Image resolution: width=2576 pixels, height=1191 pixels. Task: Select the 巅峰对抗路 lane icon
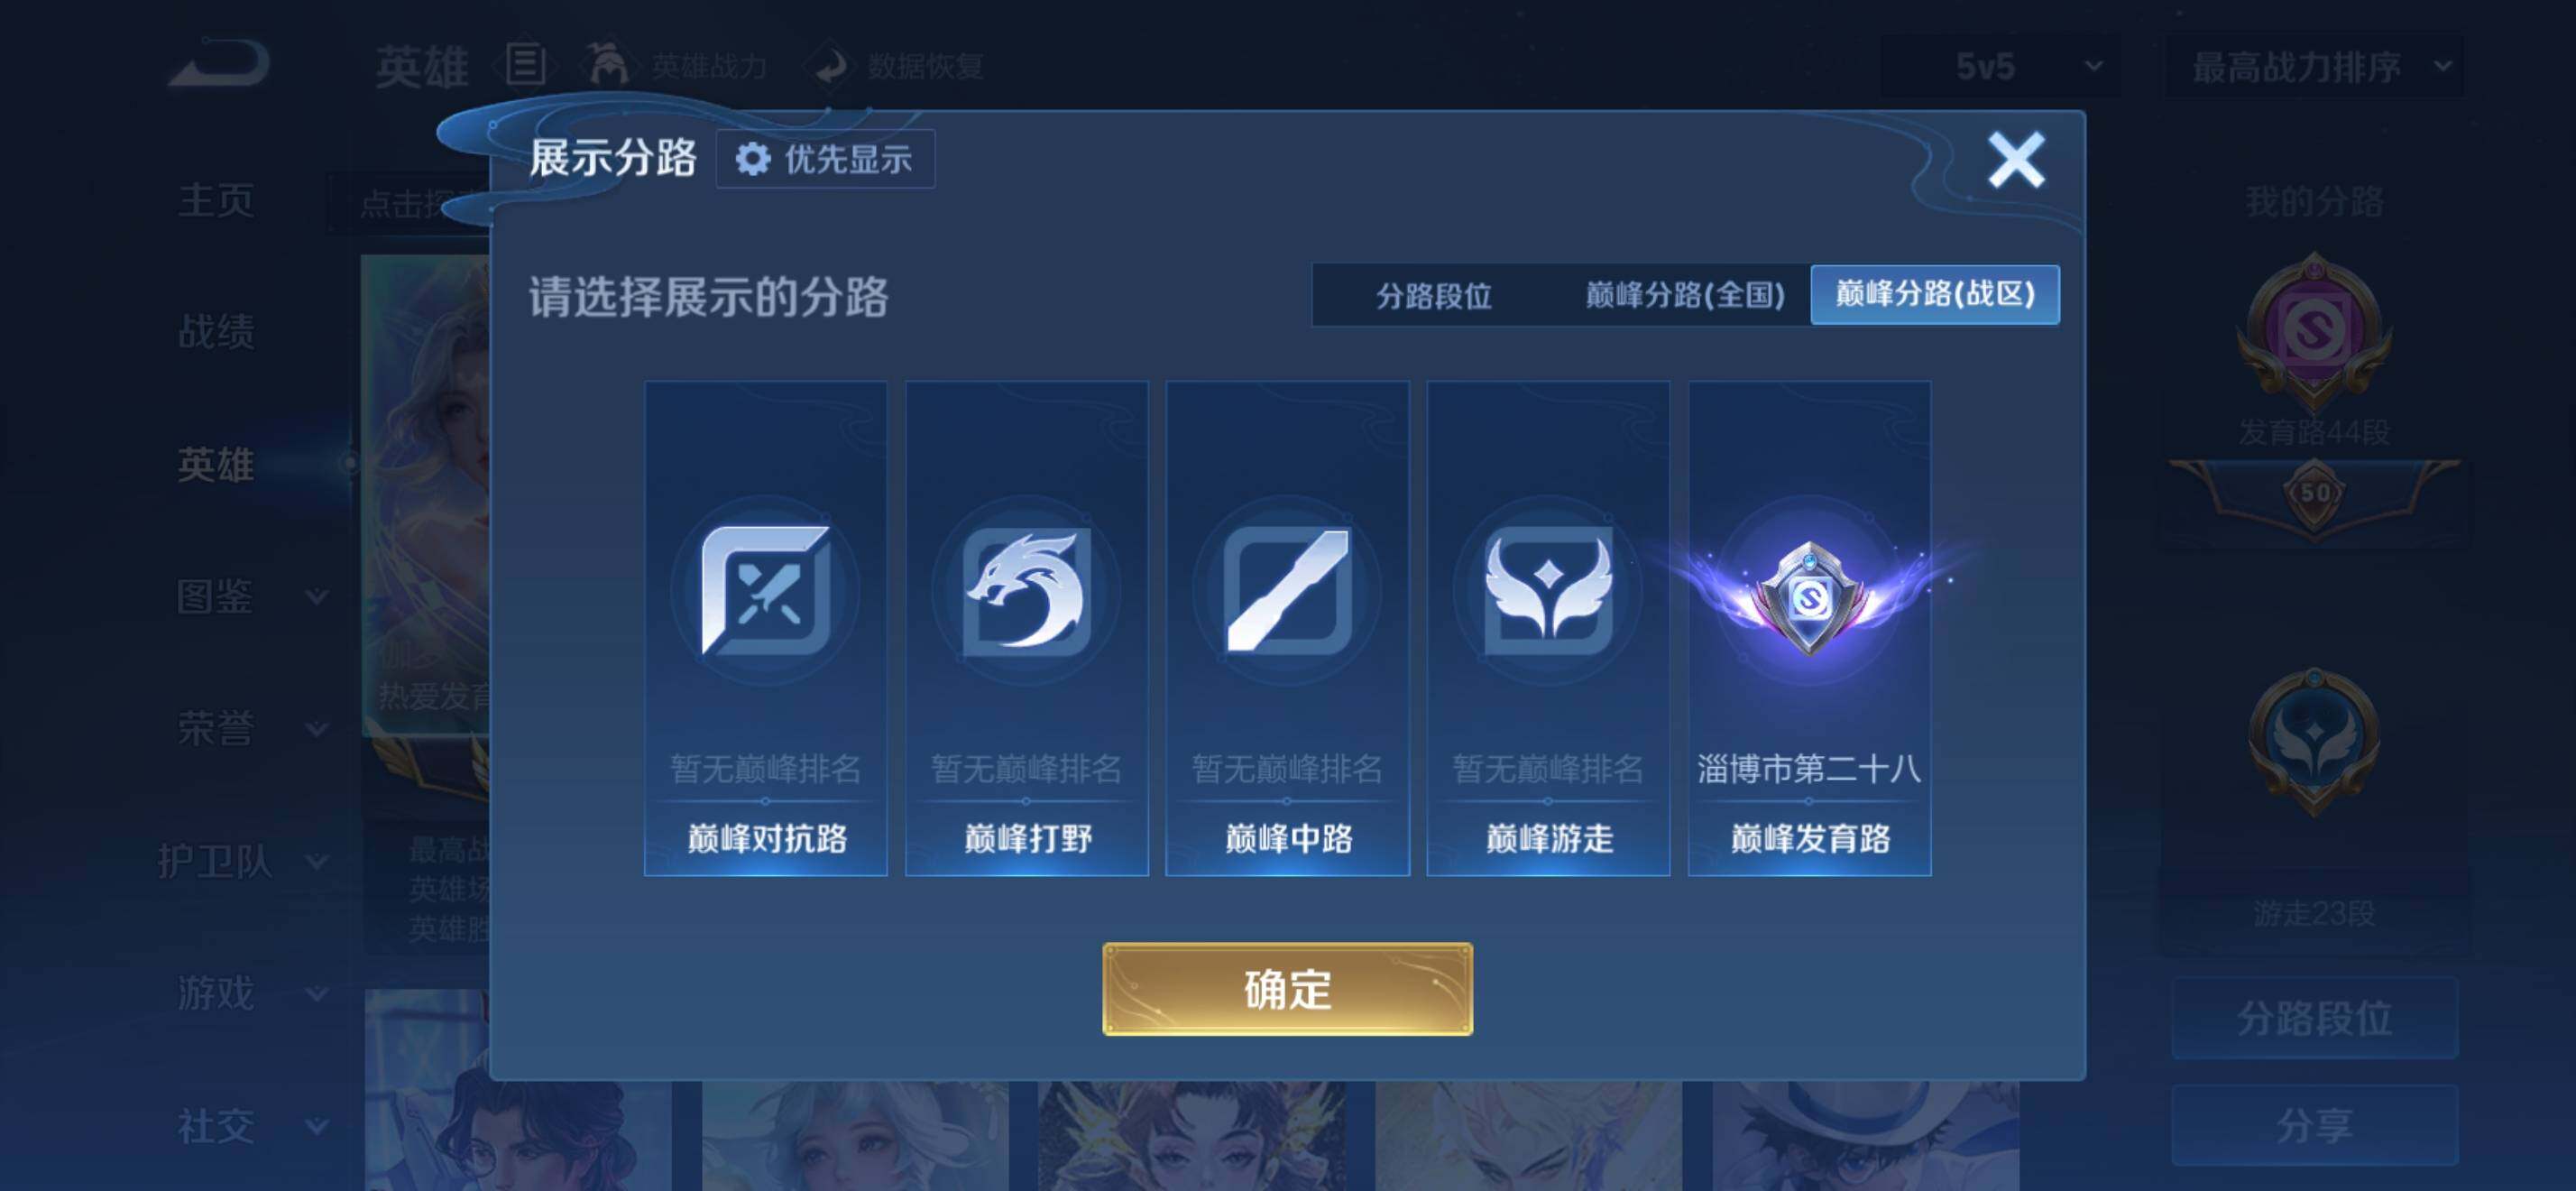point(766,590)
